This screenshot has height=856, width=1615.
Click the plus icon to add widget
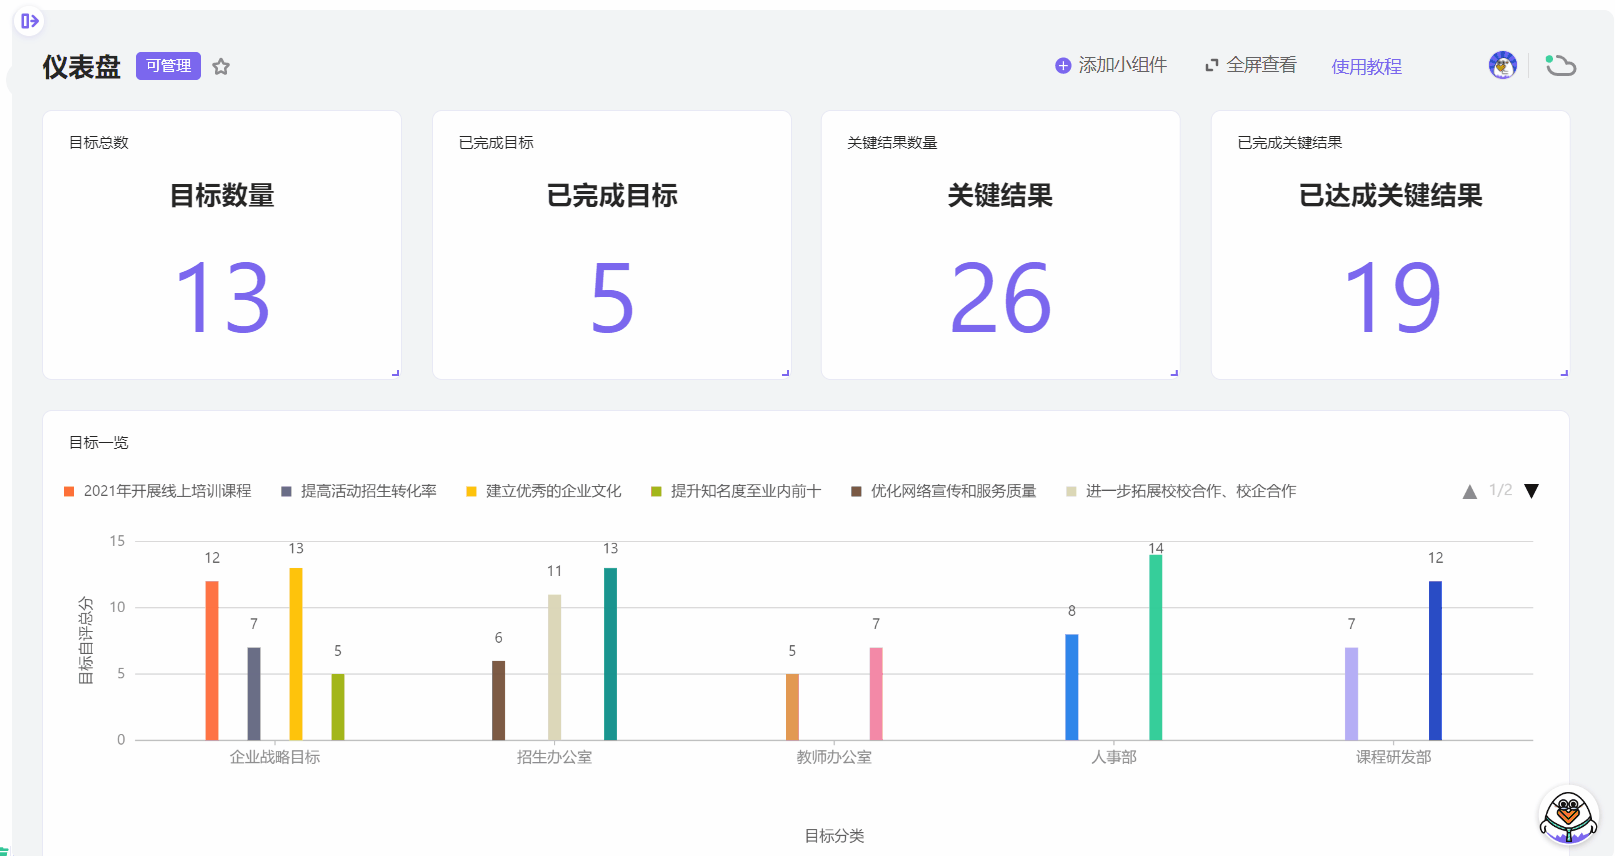tap(1062, 66)
